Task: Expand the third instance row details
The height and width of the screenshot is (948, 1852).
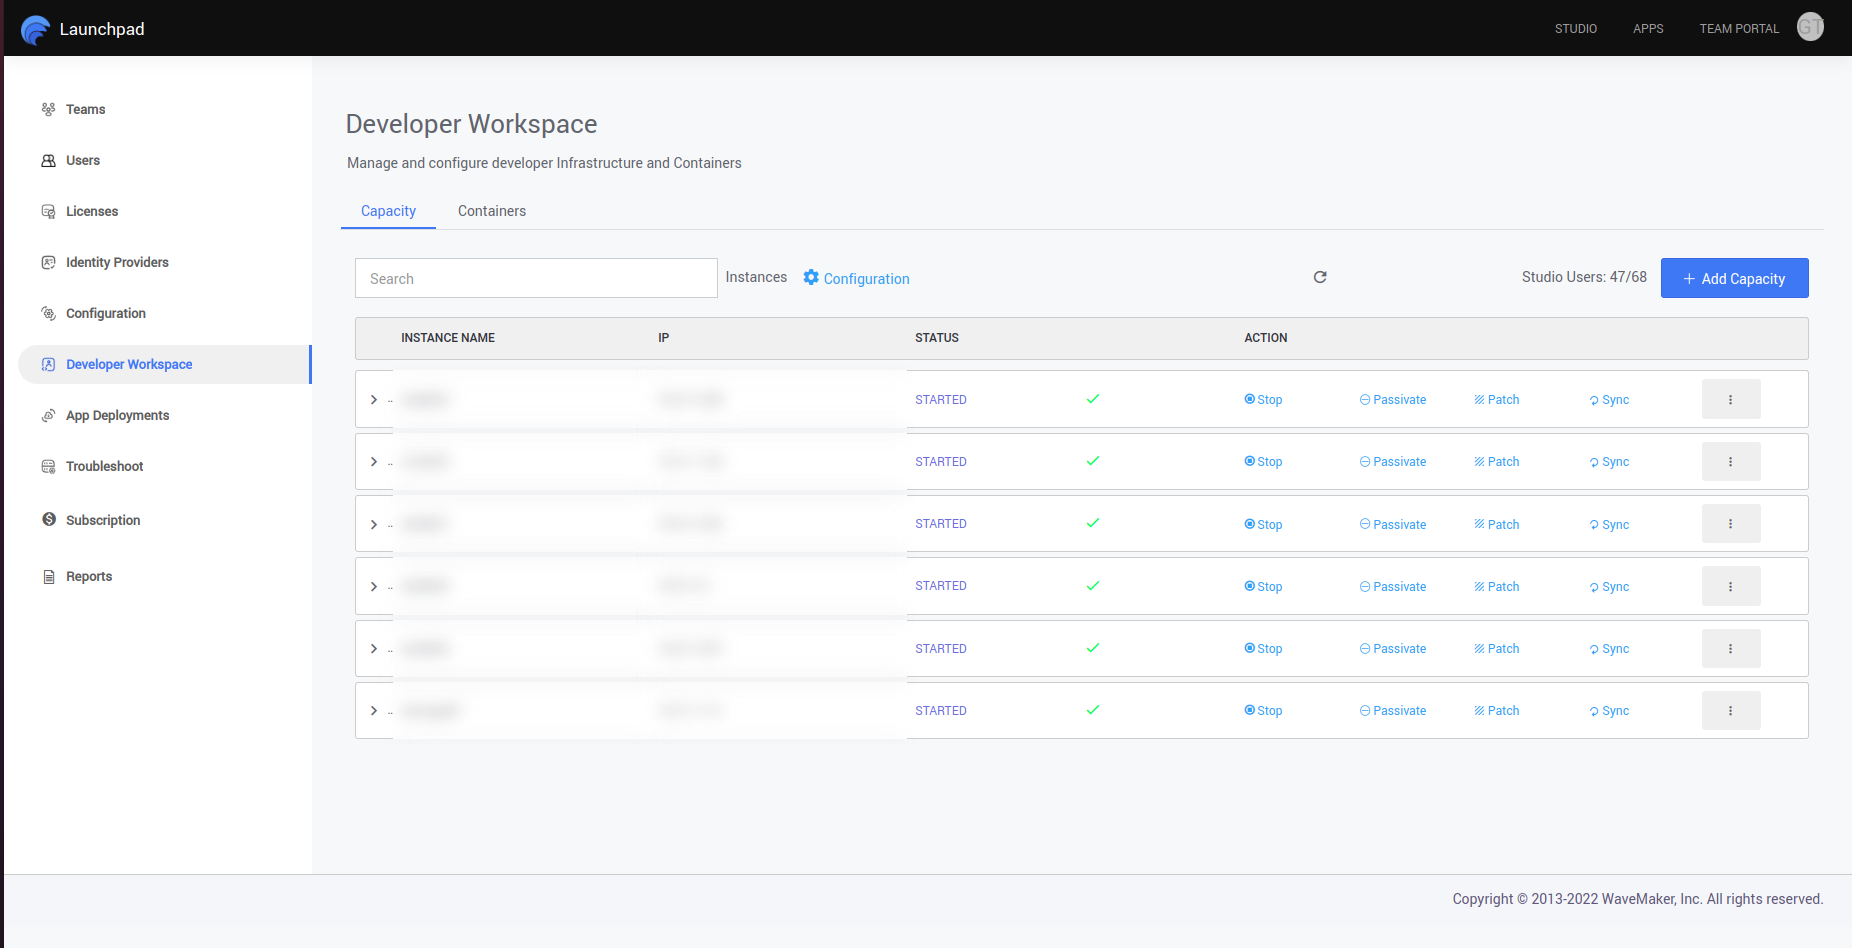Action: (x=374, y=523)
